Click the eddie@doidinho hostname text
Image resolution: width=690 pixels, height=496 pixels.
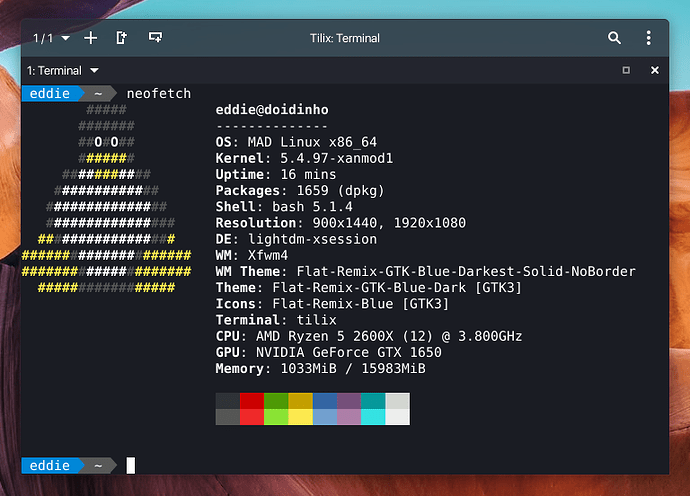(272, 110)
